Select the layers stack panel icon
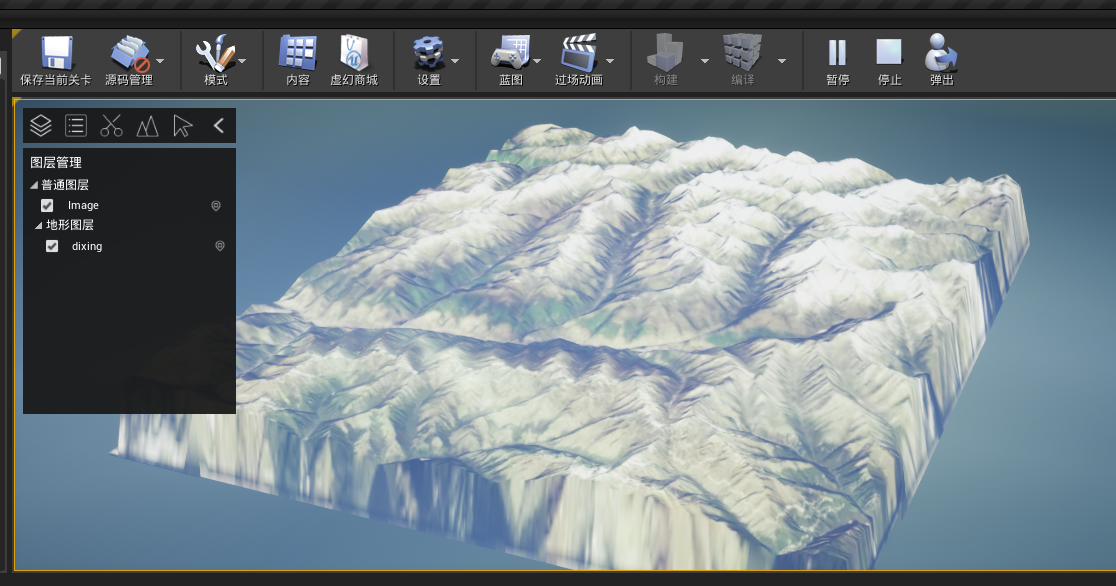The width and height of the screenshot is (1116, 586). (41, 126)
